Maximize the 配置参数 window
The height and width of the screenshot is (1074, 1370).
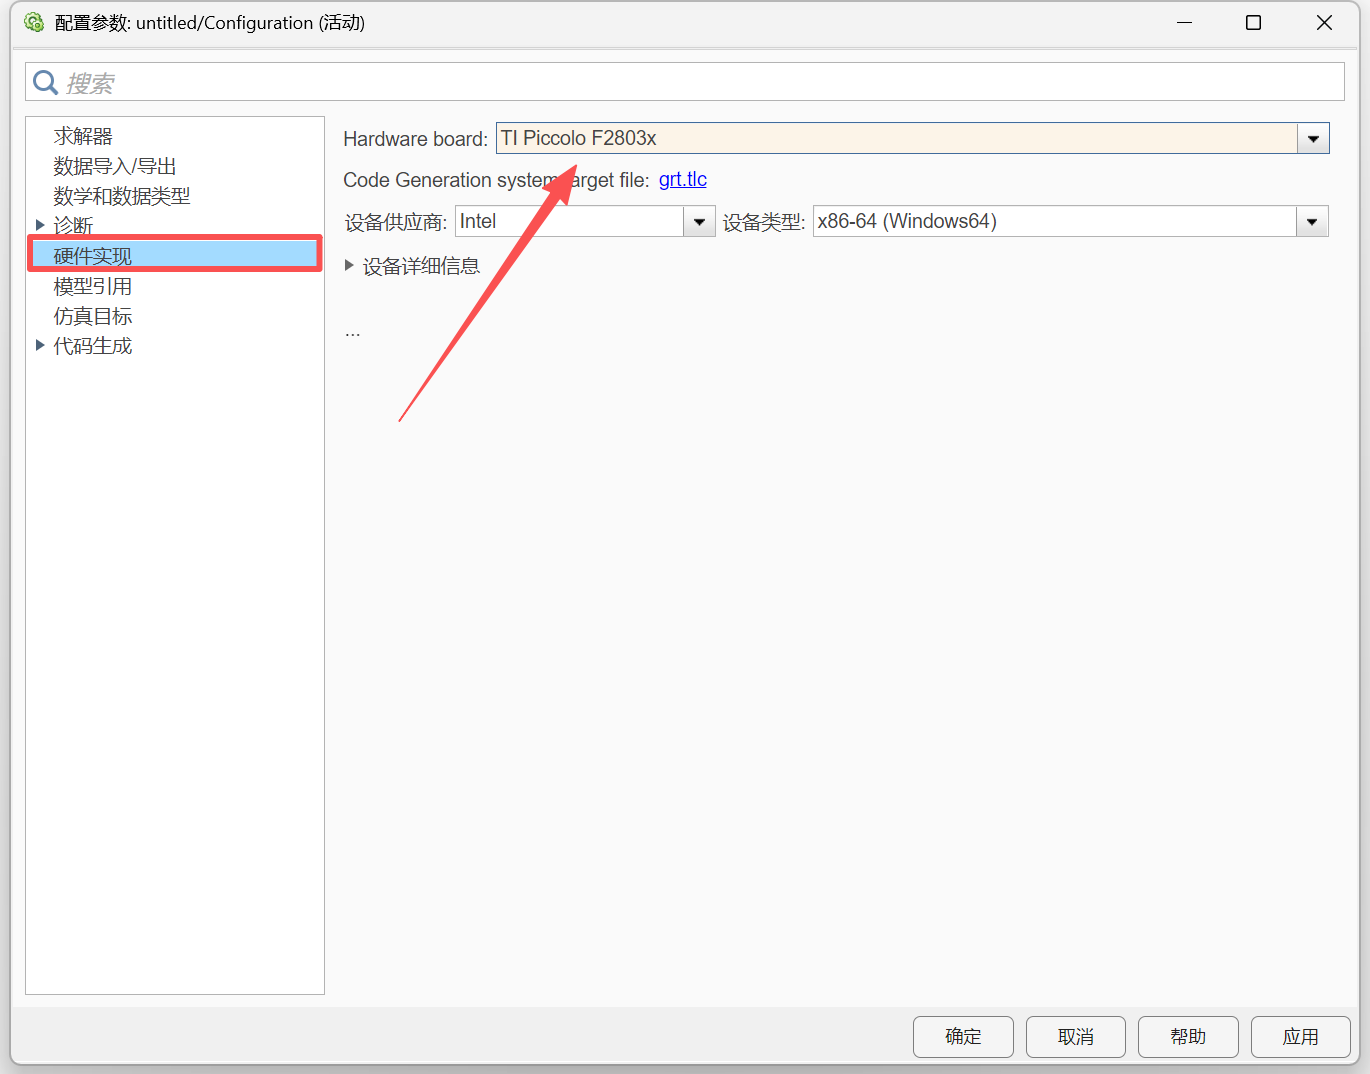1253,22
